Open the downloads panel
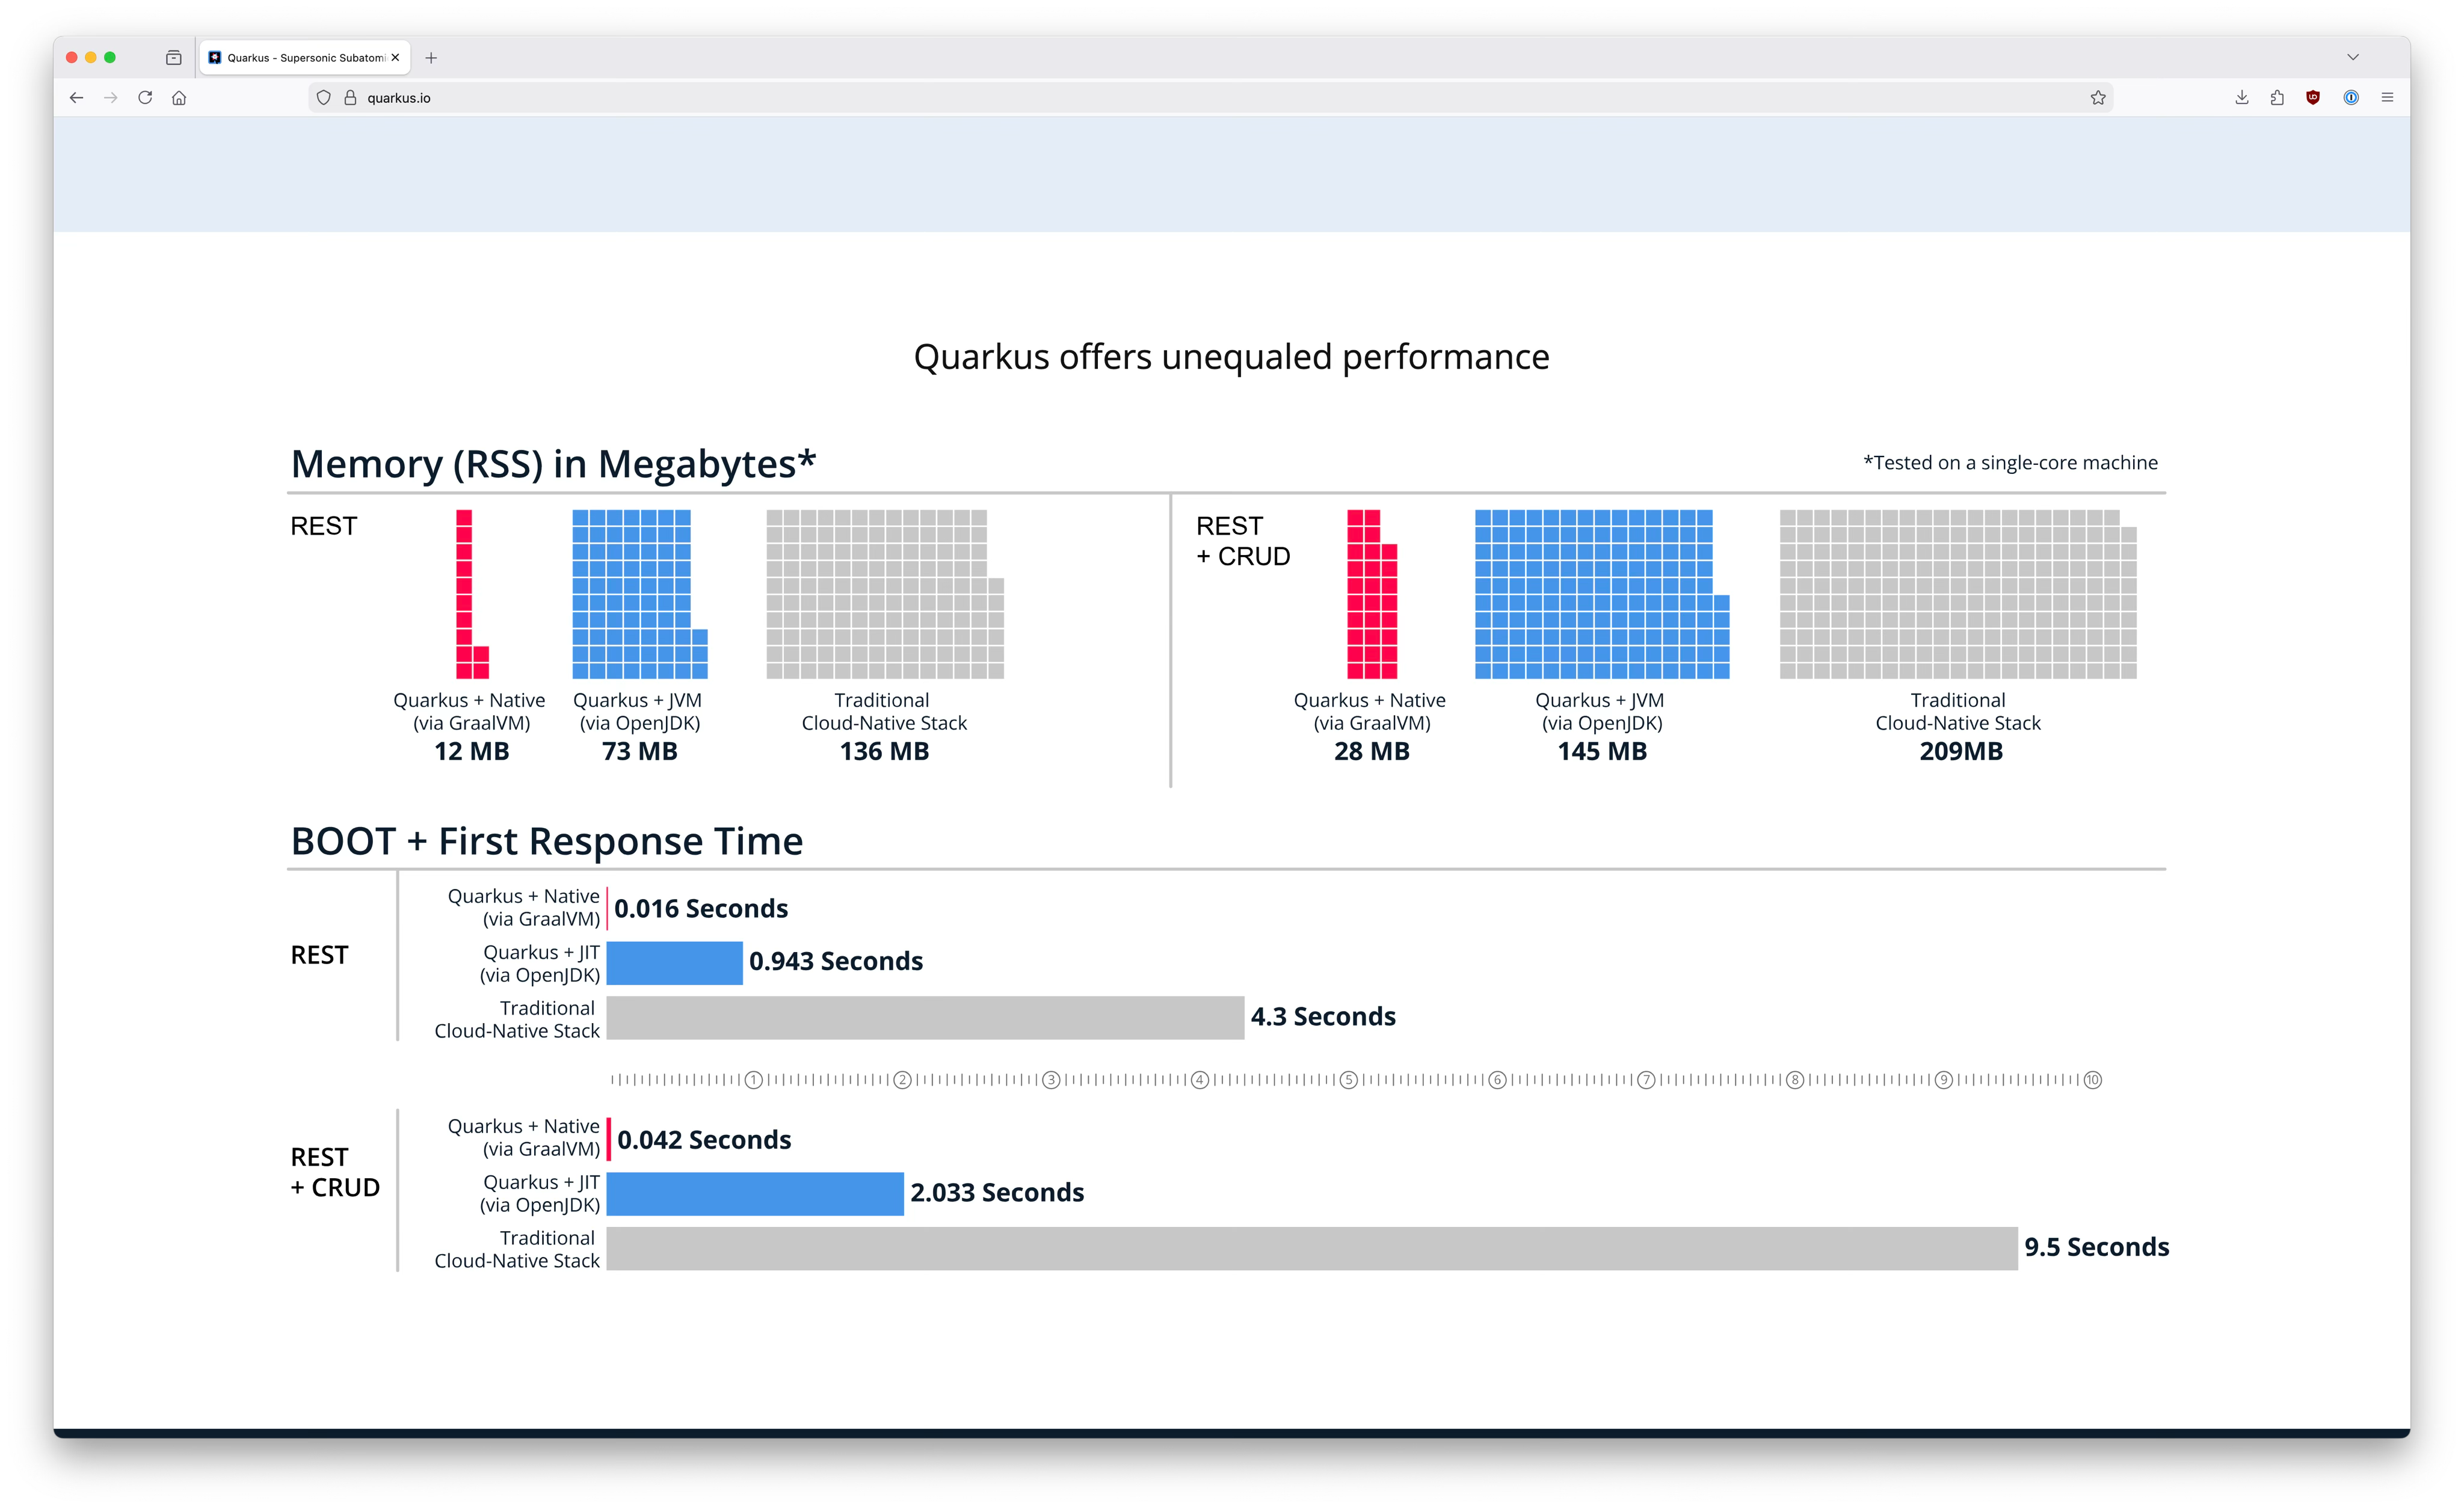 point(2241,97)
